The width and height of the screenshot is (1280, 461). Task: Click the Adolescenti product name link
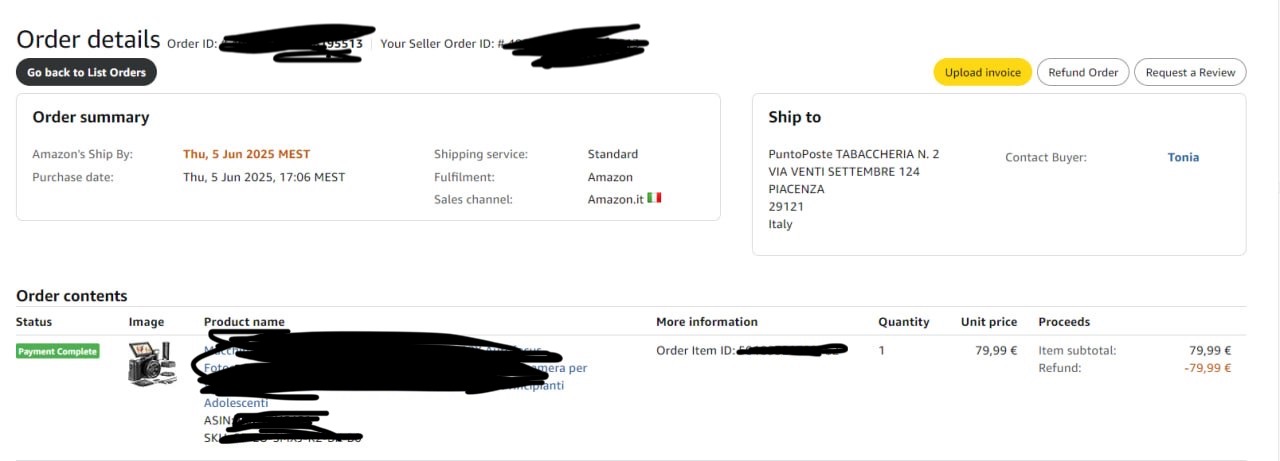[236, 403]
